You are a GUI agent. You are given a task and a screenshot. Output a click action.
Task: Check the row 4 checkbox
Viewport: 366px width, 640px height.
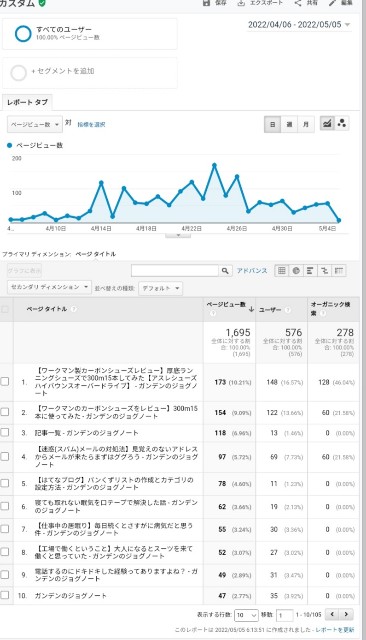5,456
